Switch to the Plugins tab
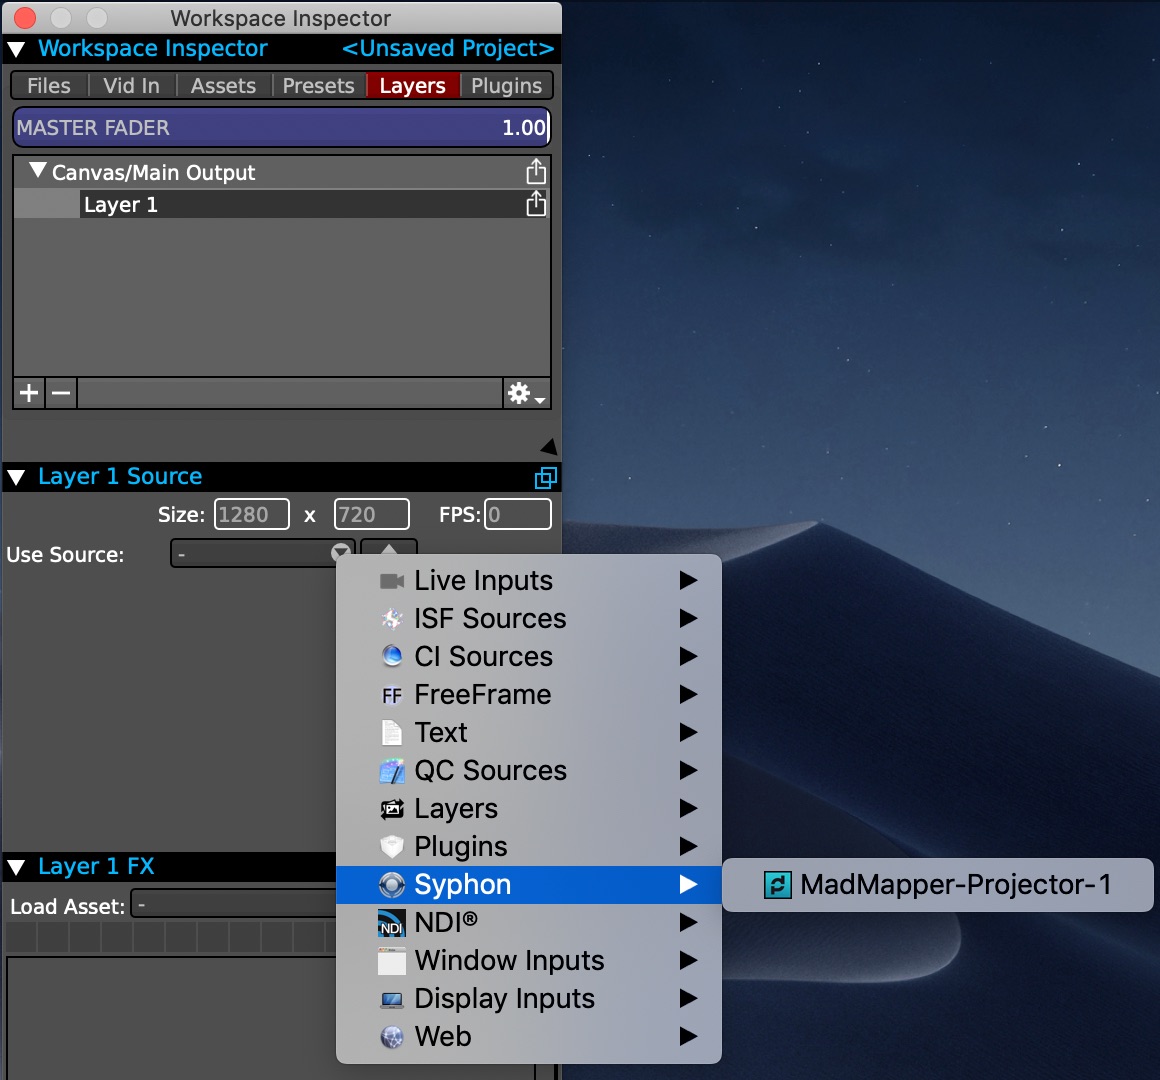 (x=507, y=86)
